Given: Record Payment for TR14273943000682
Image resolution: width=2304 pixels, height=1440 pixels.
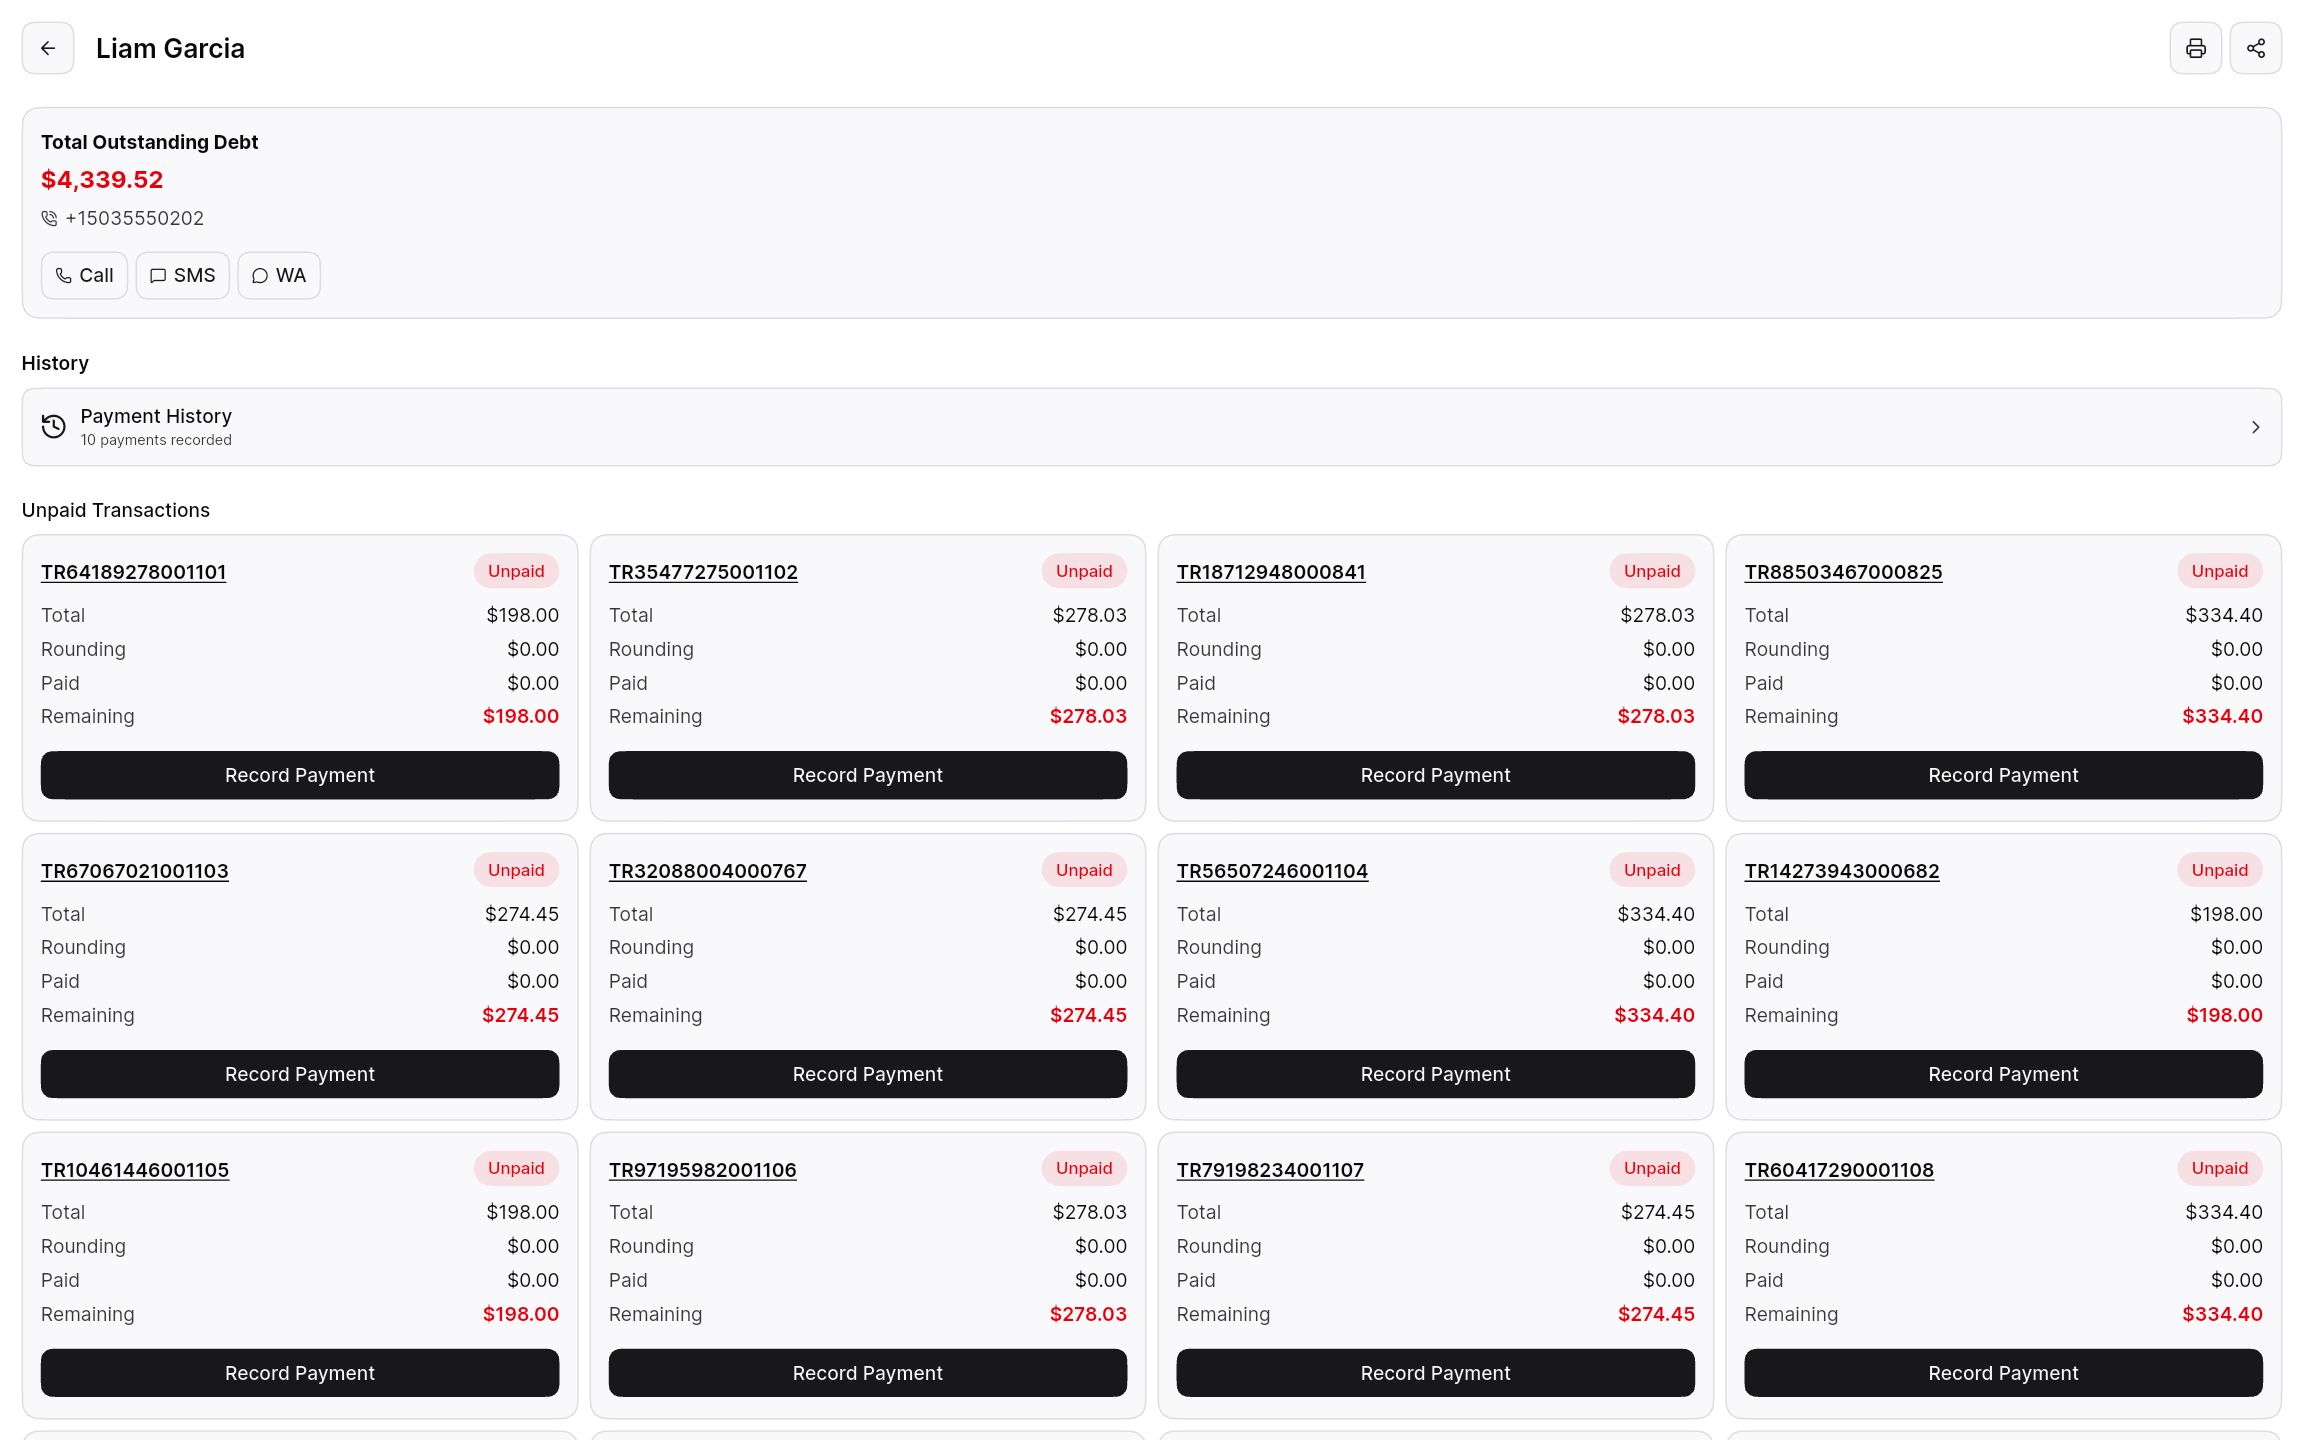Looking at the screenshot, I should pos(2004,1074).
